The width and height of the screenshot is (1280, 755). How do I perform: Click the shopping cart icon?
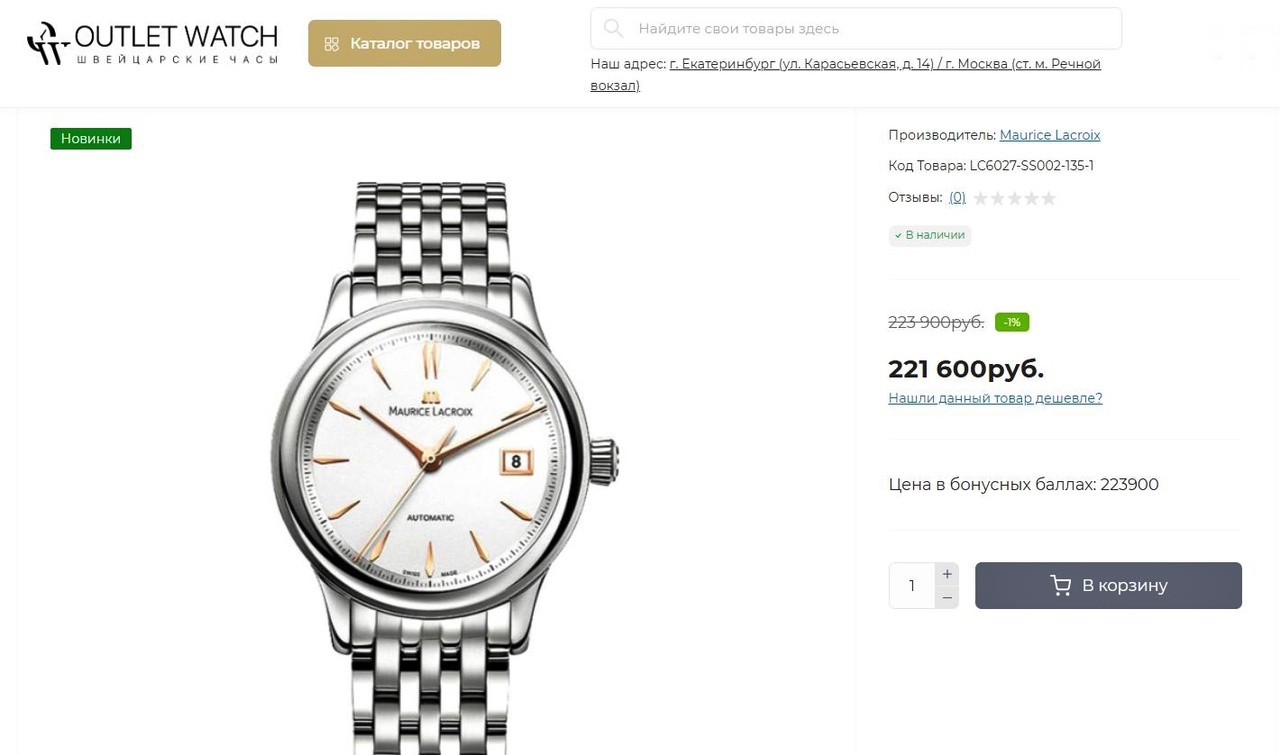1061,586
